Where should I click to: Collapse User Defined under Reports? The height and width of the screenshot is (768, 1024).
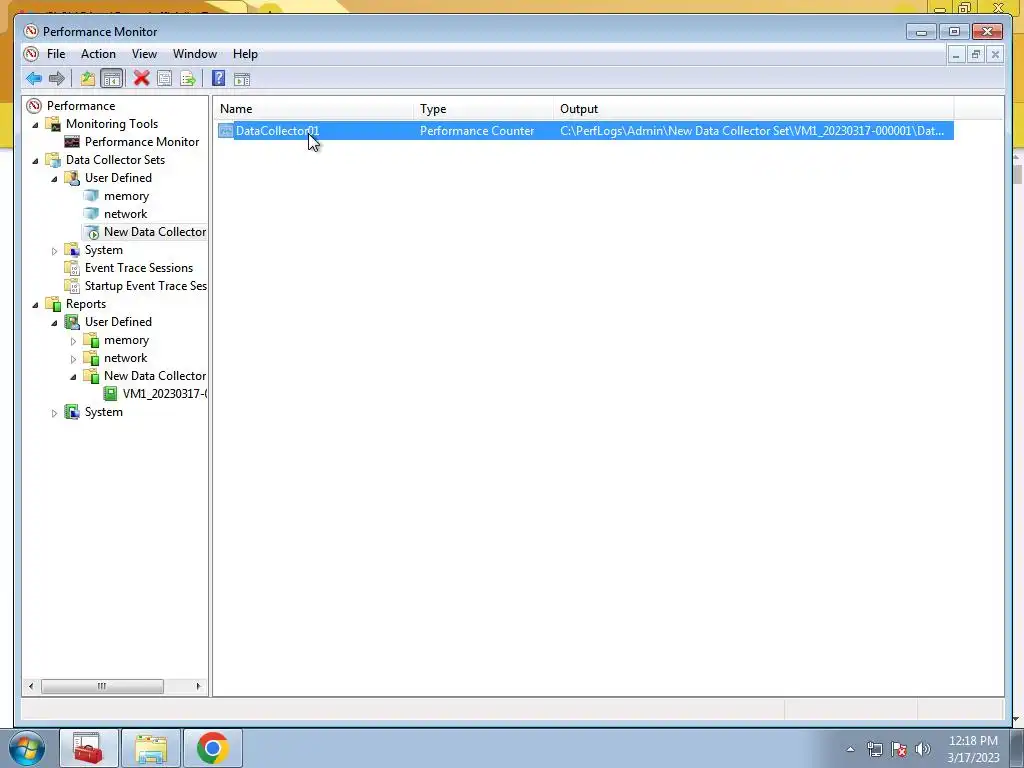54,323
